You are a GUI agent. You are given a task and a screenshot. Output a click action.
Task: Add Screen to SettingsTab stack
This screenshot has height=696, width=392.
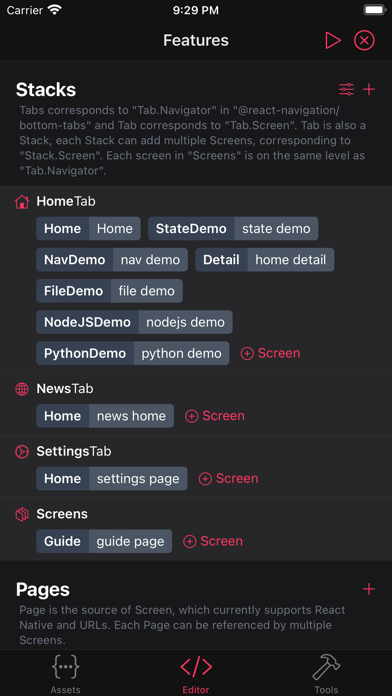click(x=228, y=478)
